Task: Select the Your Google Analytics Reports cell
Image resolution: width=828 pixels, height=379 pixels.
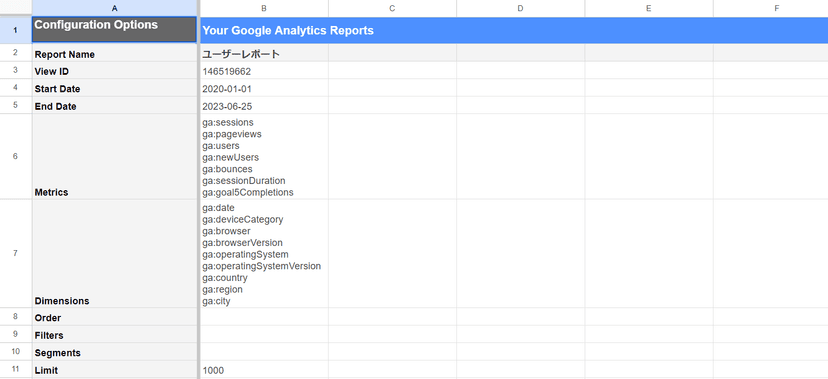Action: (514, 30)
